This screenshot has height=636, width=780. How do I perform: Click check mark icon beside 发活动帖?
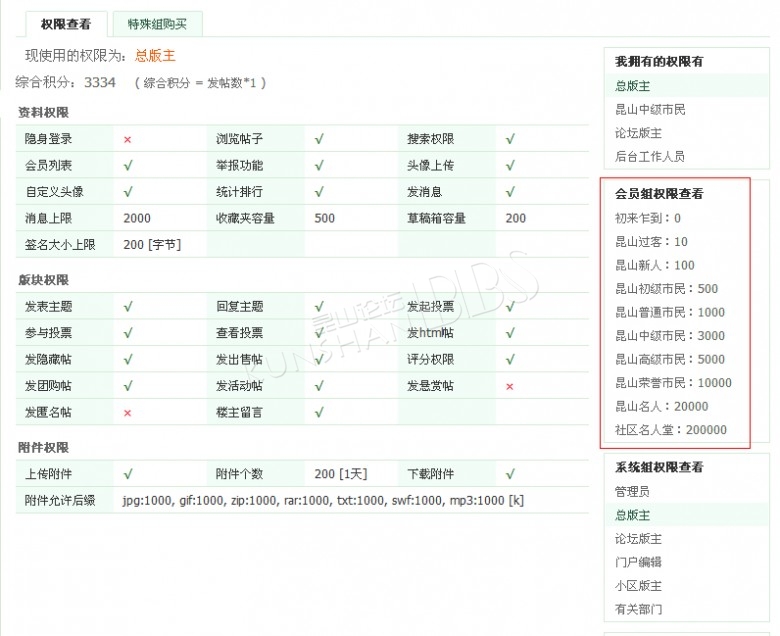pyautogui.click(x=319, y=386)
